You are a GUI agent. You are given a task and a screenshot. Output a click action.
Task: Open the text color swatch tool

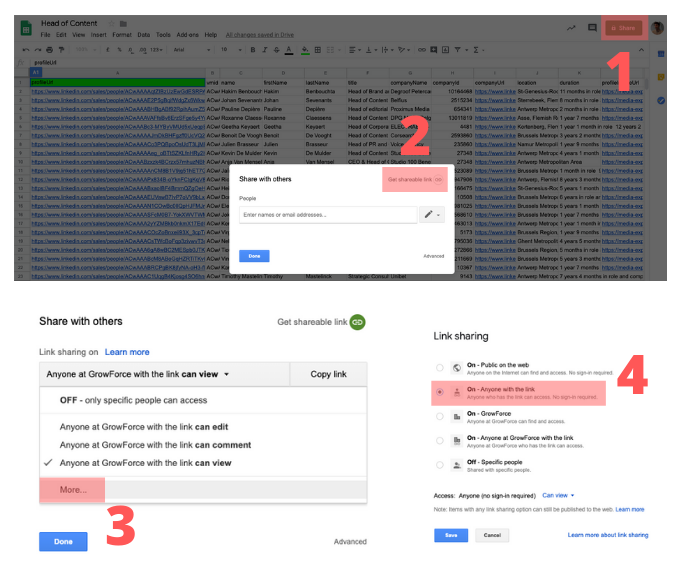[x=289, y=50]
